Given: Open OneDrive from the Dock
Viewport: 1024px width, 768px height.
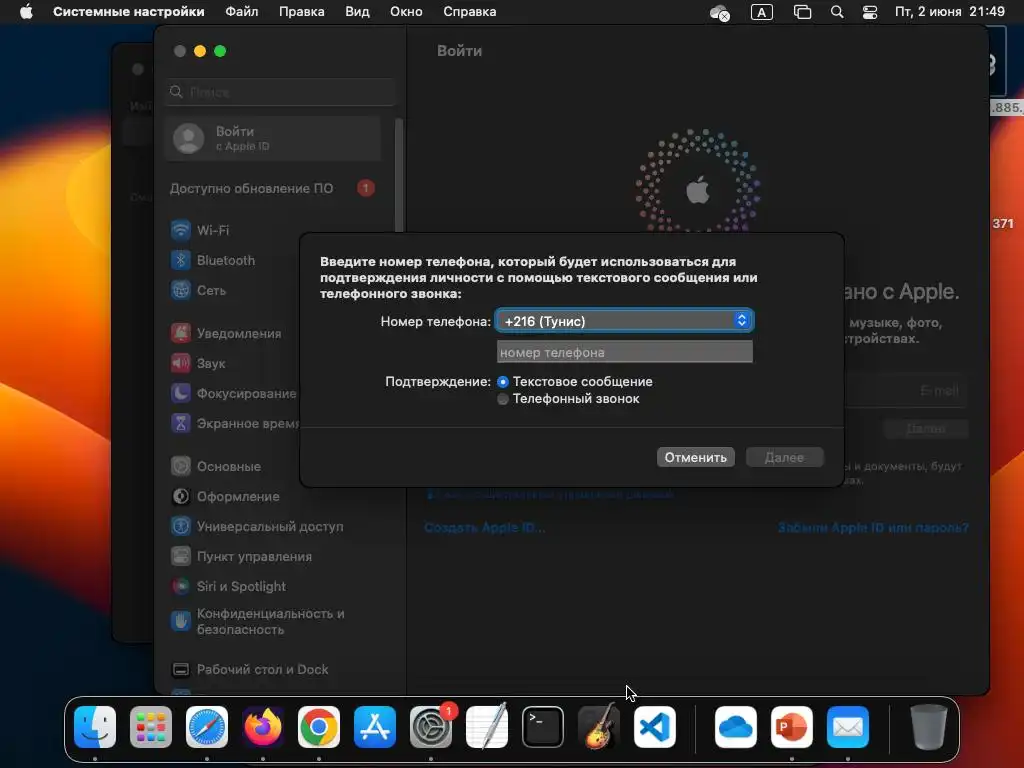Looking at the screenshot, I should [736, 727].
